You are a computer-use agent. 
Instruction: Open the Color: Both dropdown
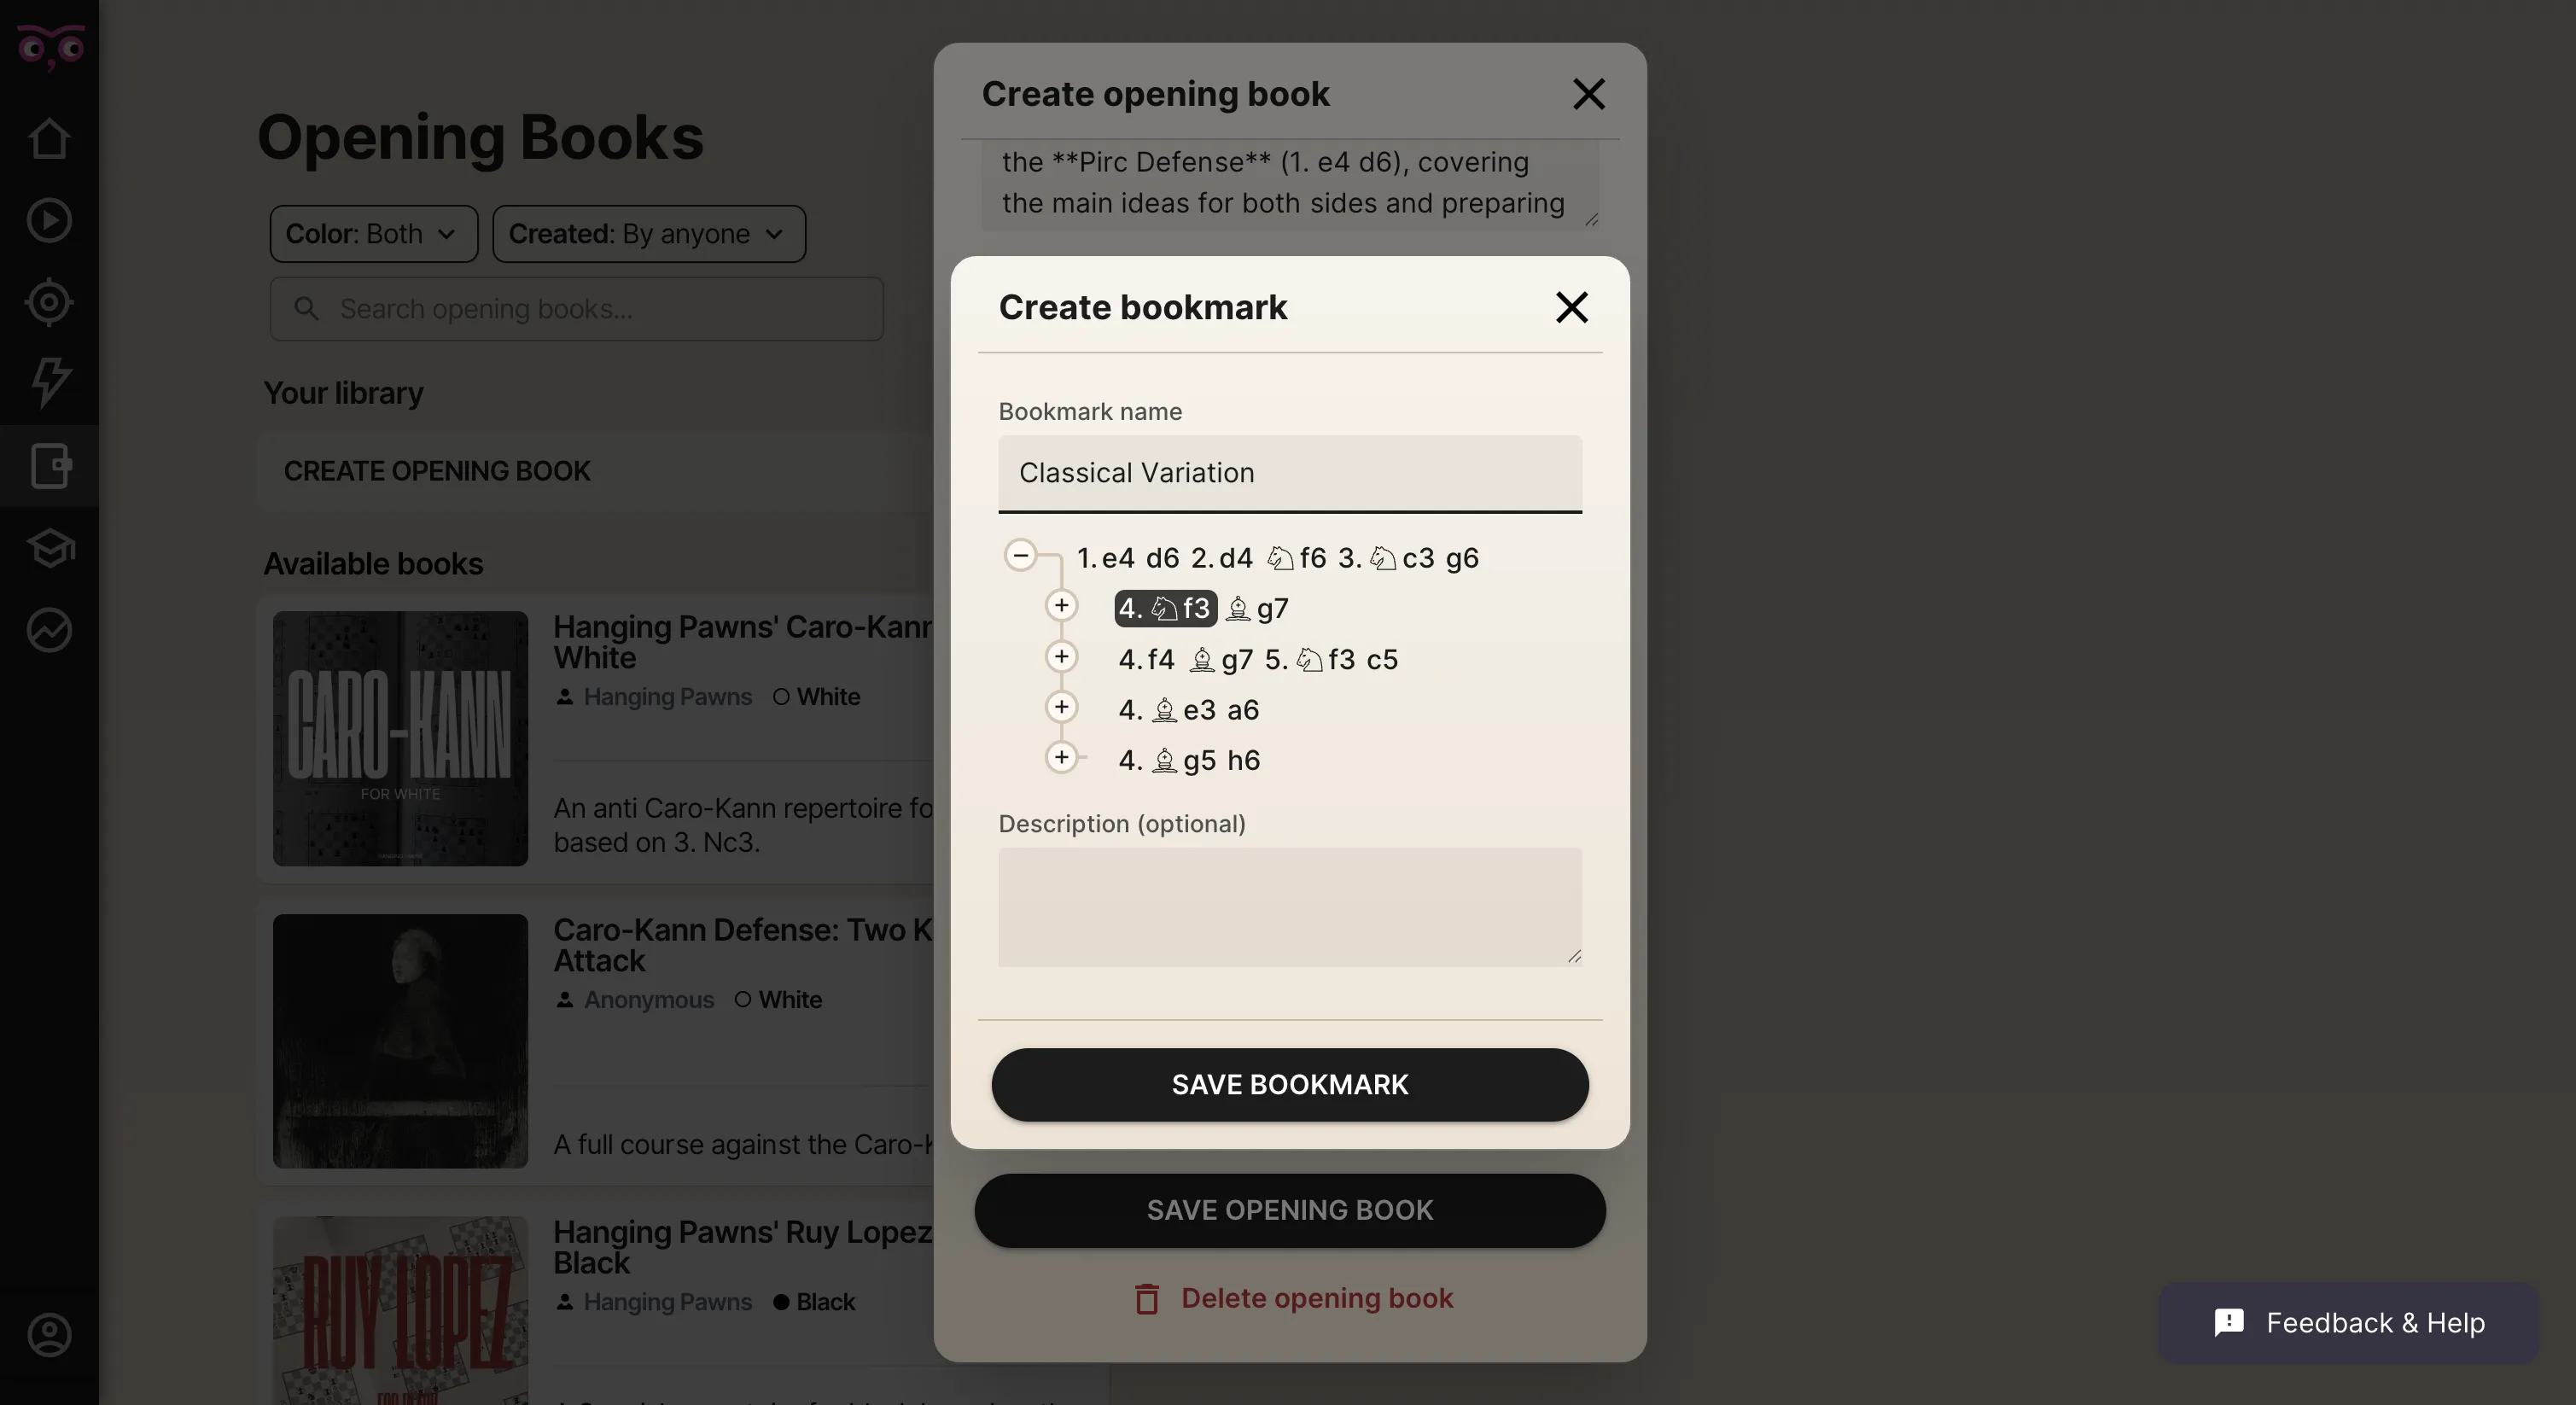pos(373,234)
